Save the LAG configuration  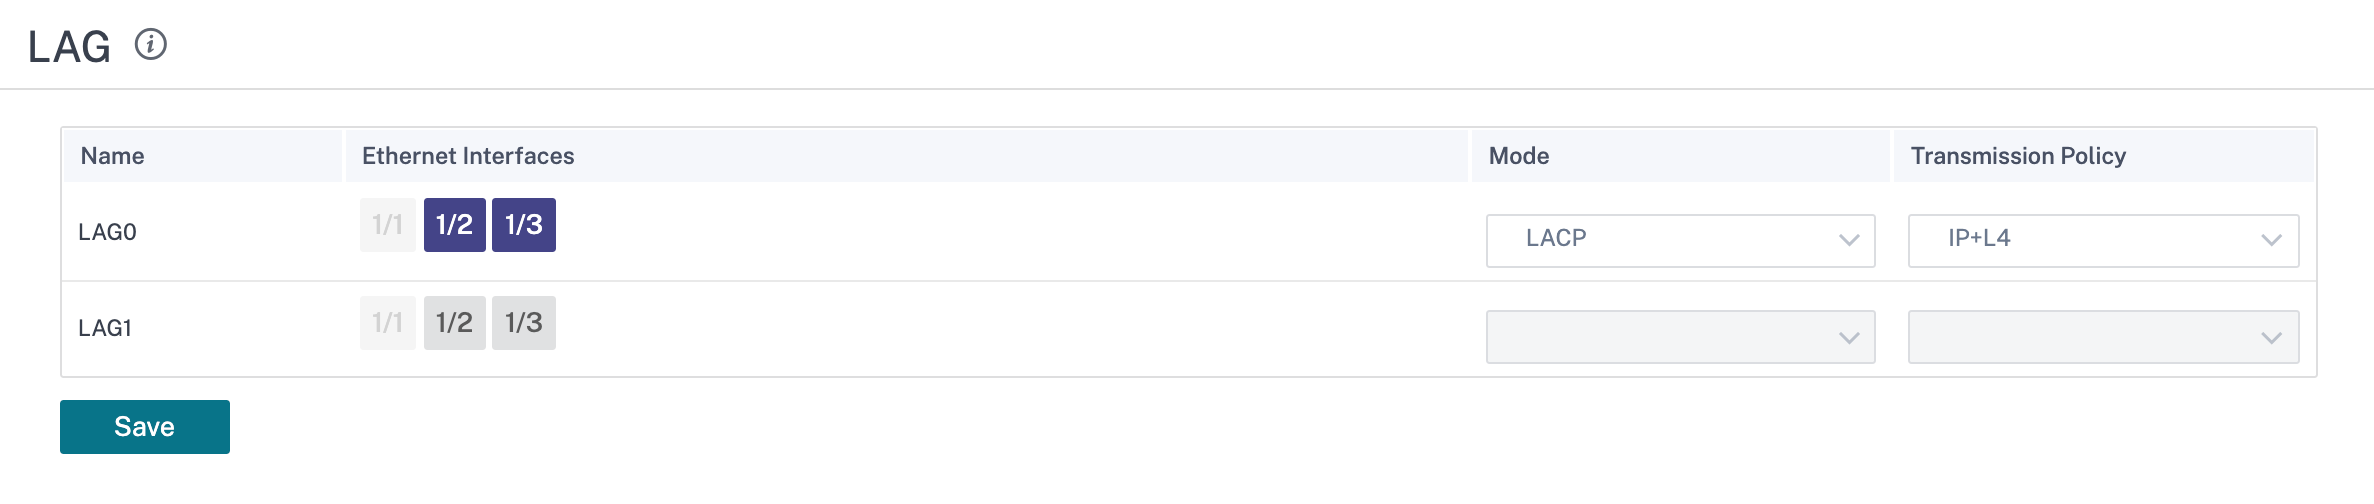(145, 427)
